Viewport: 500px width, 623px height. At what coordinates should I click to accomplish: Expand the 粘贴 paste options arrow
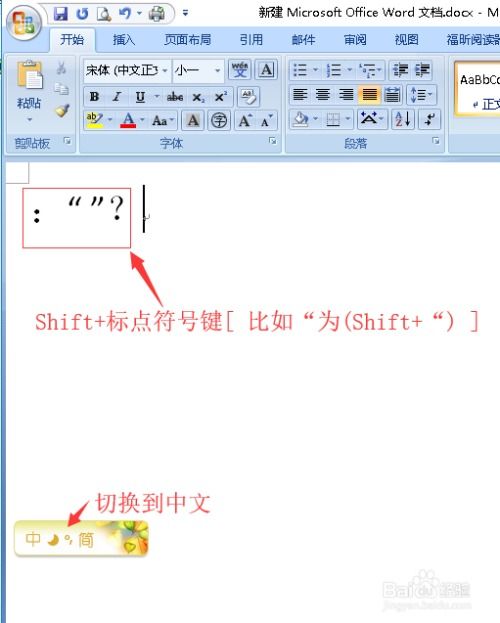pos(29,120)
